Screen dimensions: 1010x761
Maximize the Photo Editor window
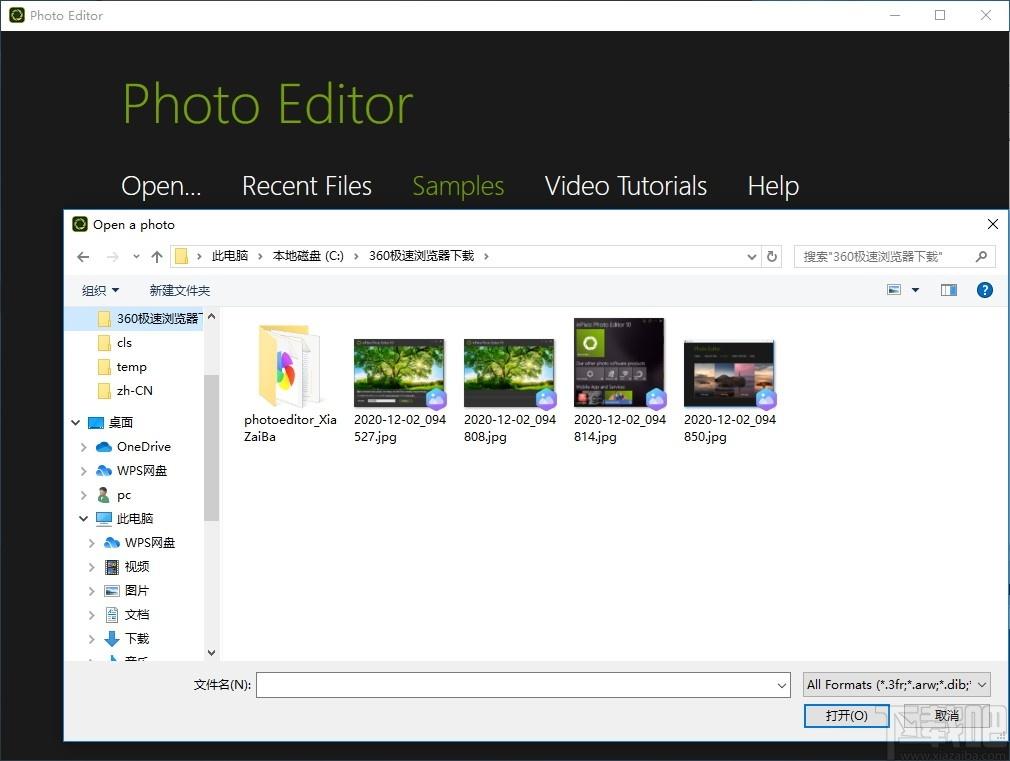tap(940, 15)
